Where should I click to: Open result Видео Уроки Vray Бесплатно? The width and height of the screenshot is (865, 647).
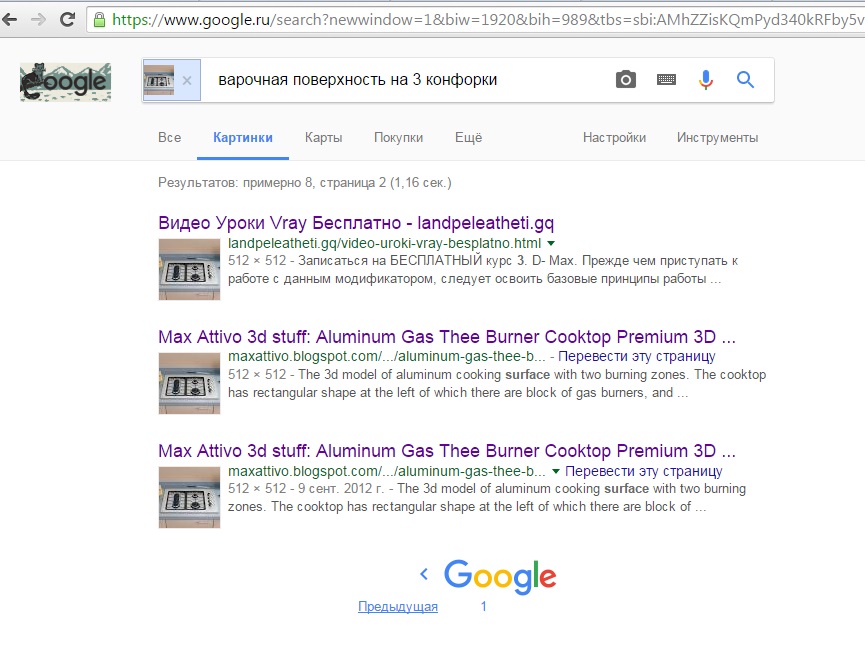click(356, 223)
